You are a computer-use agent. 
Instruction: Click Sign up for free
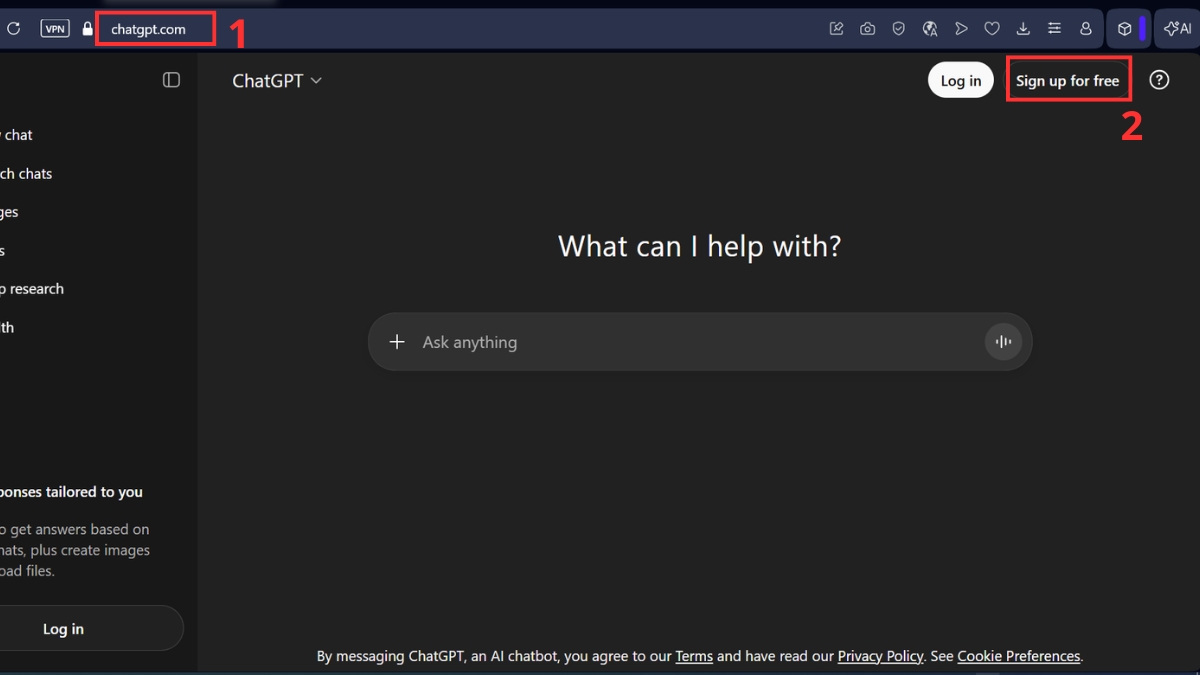(x=1068, y=81)
